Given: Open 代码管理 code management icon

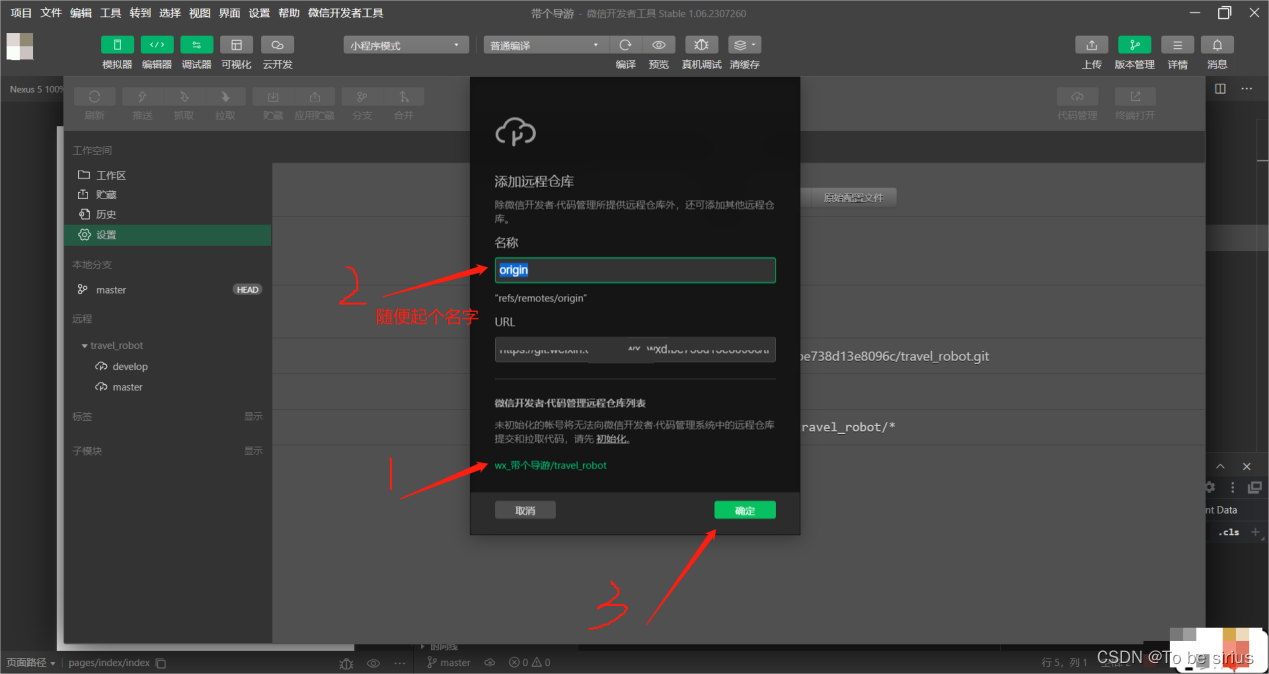Looking at the screenshot, I should (x=1078, y=97).
